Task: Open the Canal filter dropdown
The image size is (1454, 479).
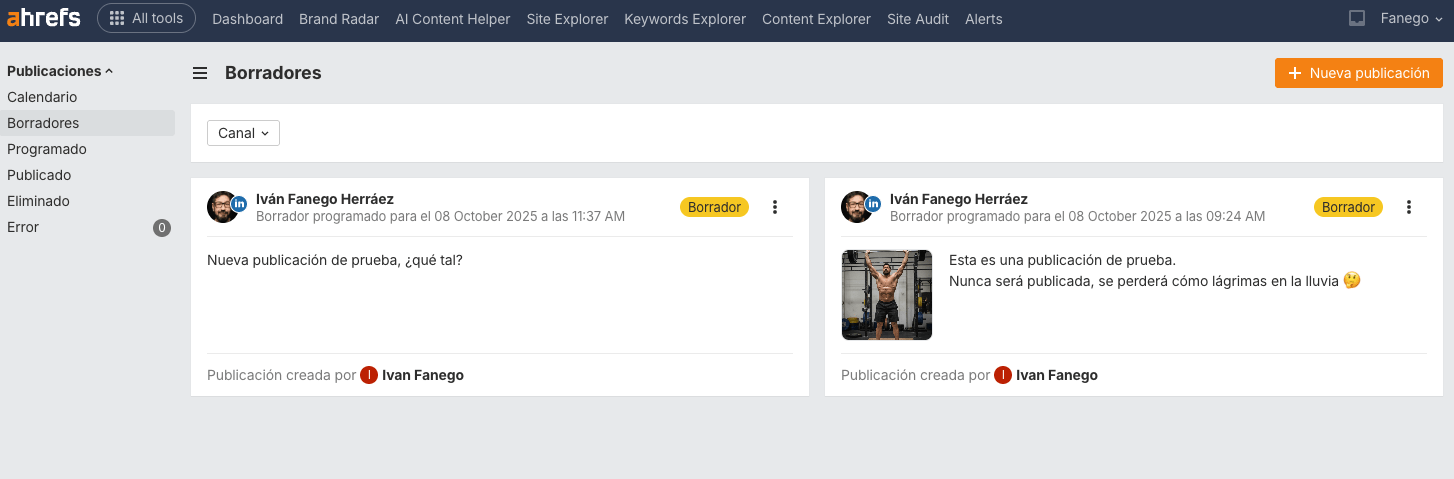Action: [243, 133]
